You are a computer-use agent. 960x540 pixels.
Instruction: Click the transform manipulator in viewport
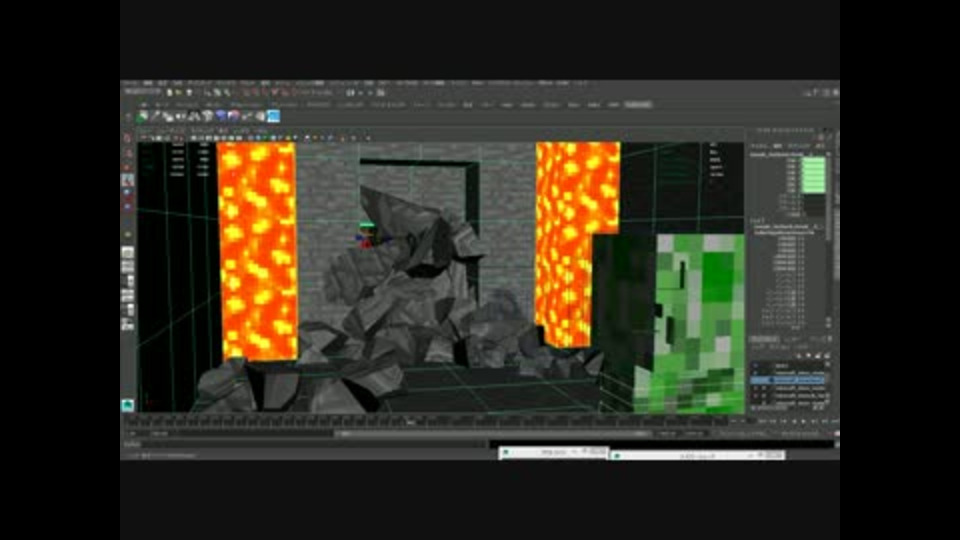click(367, 236)
